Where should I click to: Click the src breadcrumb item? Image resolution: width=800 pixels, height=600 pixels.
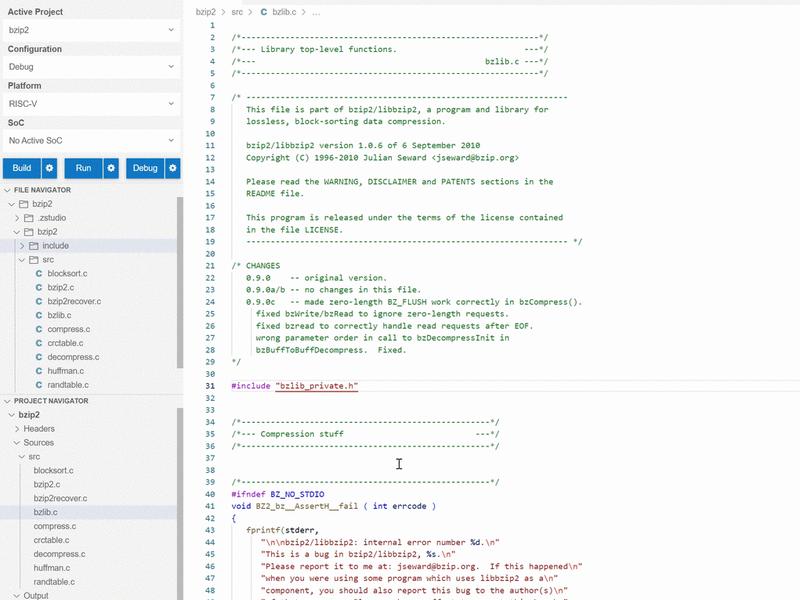click(x=237, y=12)
